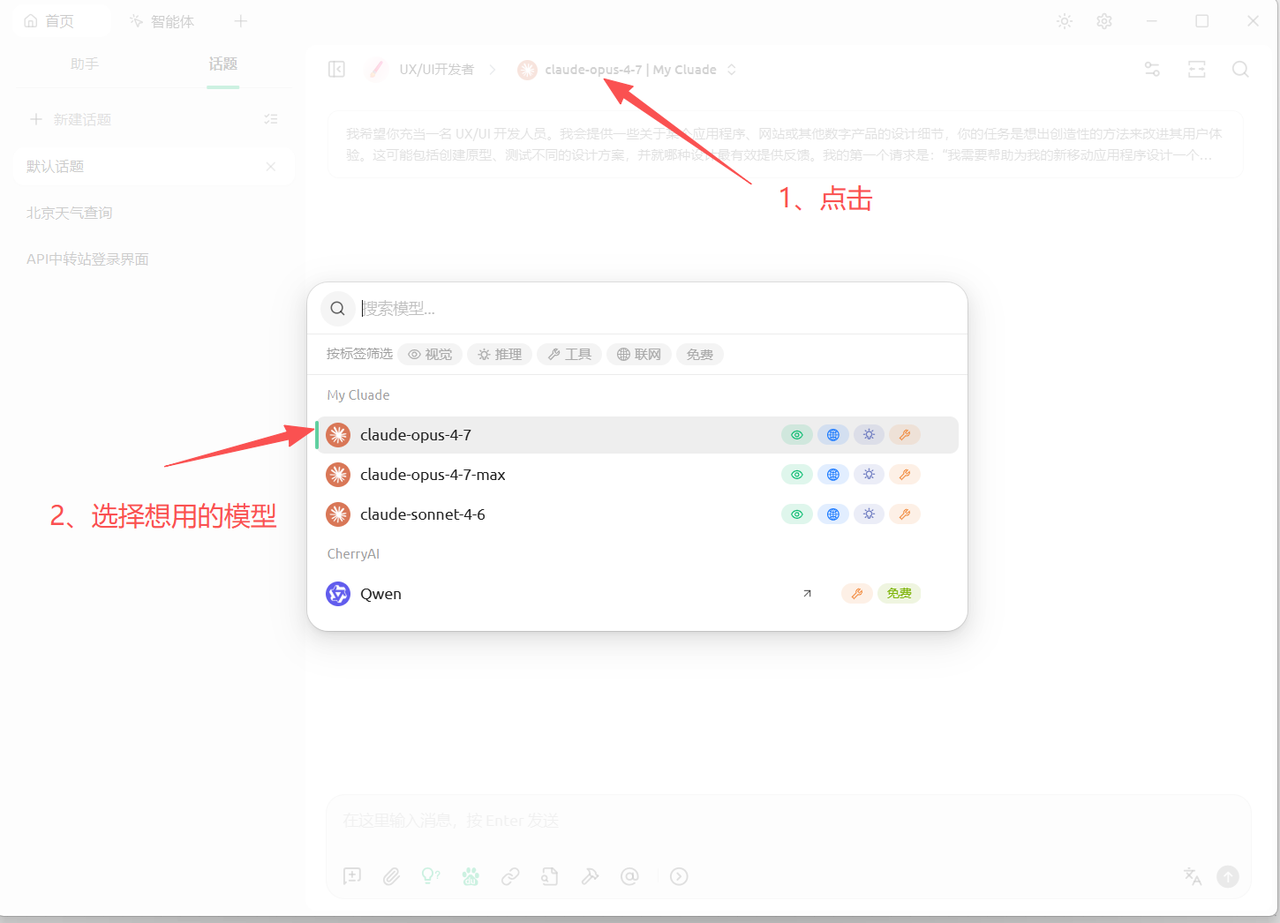
Task: Click the @ mention models icon
Action: tap(629, 876)
